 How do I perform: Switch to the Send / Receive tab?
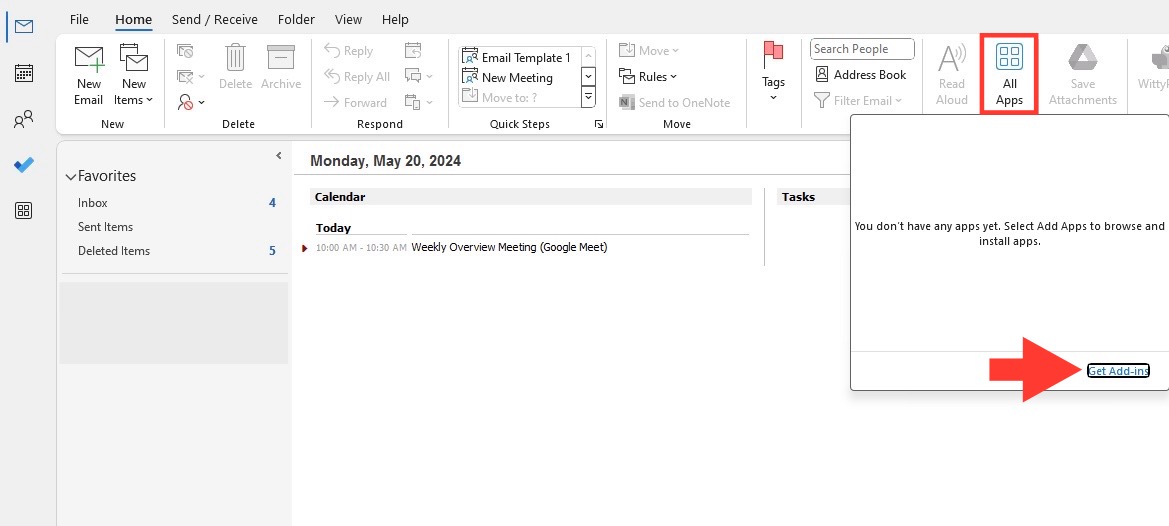tap(215, 19)
